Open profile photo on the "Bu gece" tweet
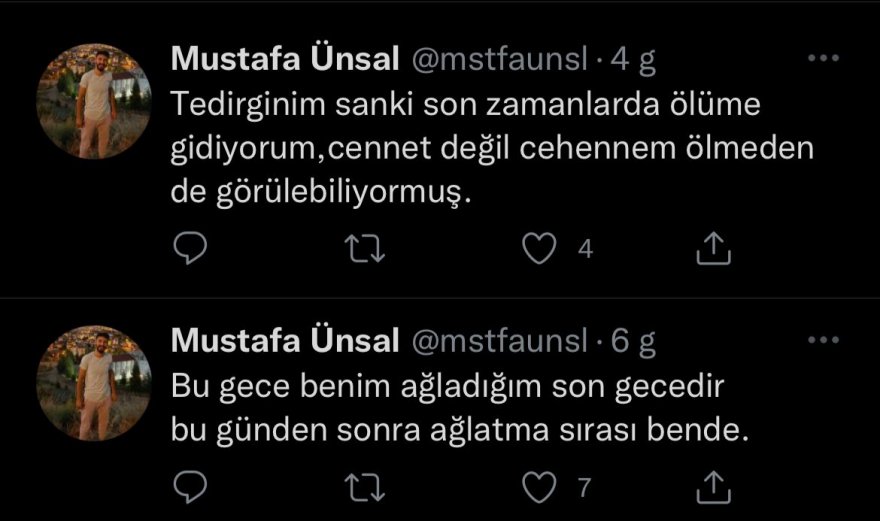Image resolution: width=880 pixels, height=521 pixels. [93, 383]
